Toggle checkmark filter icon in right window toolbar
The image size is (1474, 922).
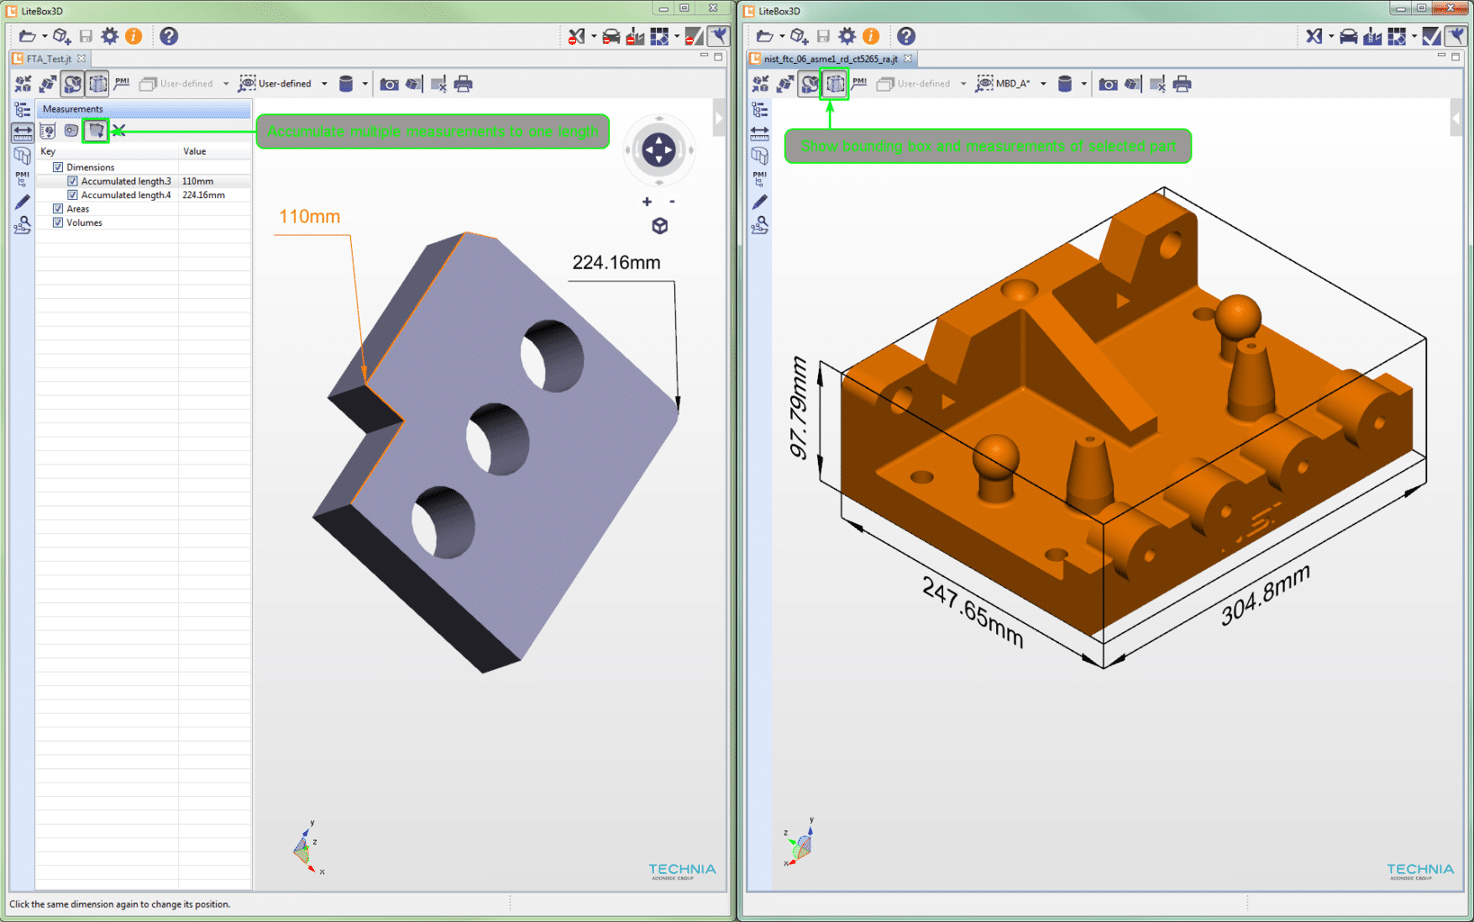coord(1432,36)
